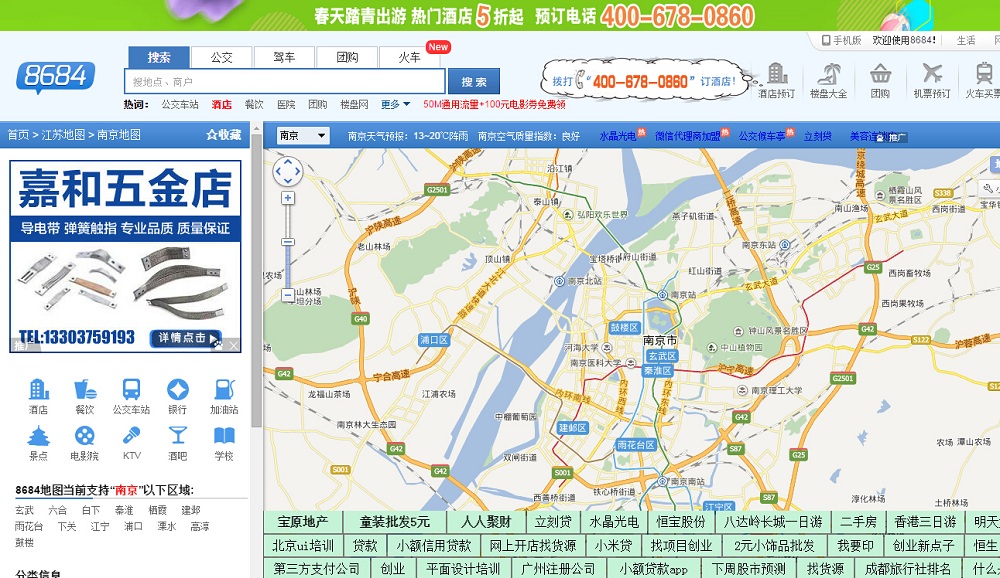The width and height of the screenshot is (1000, 578).
Task: Click the 鼓楼区 label on map
Action: [x=624, y=327]
